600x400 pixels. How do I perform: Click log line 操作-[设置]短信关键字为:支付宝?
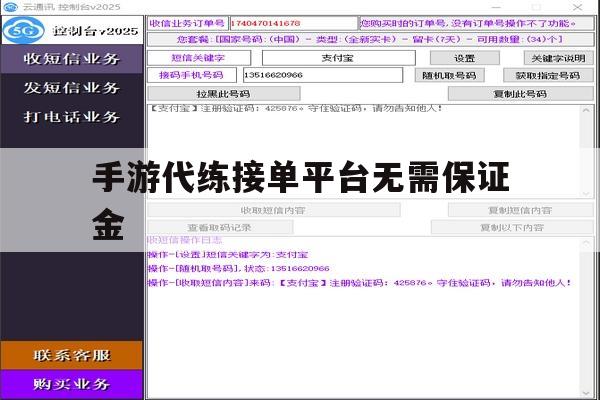coord(228,255)
